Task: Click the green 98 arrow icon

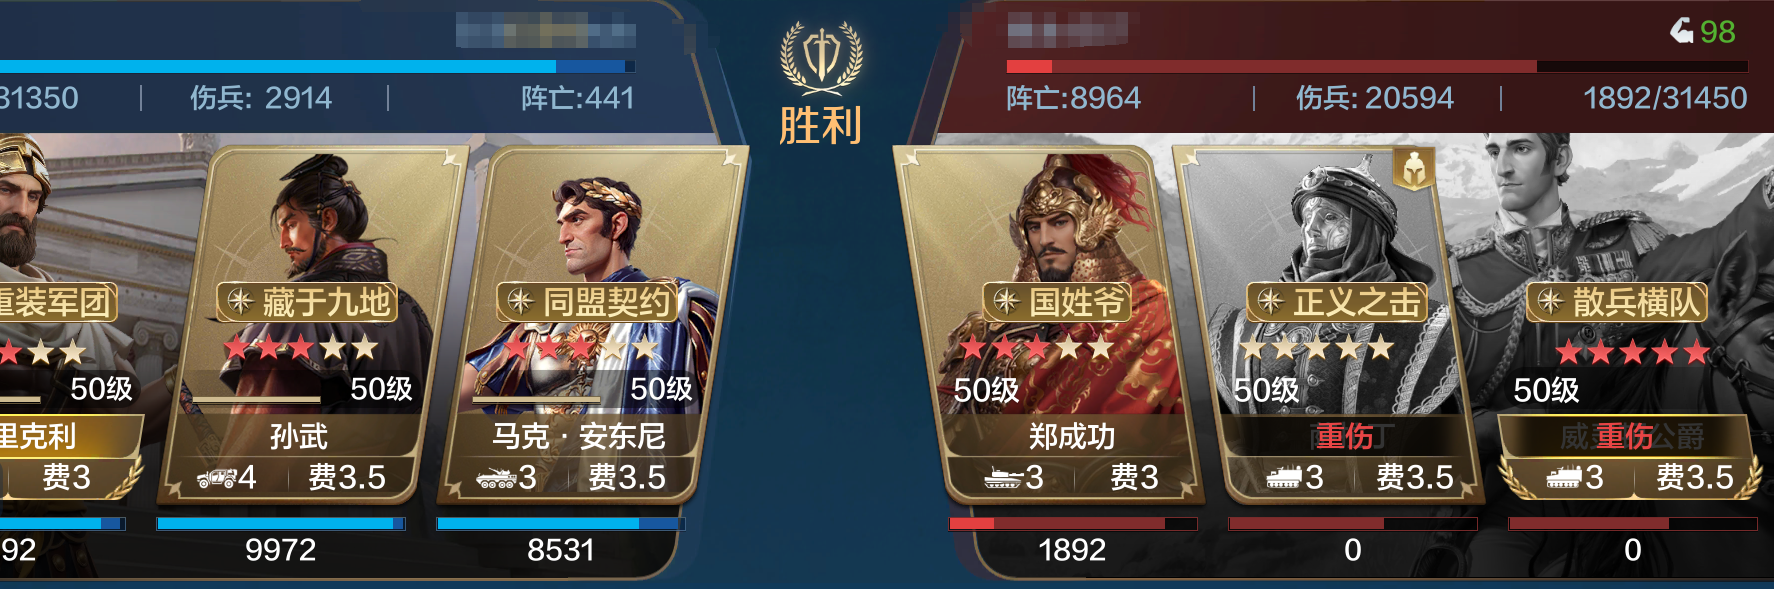Action: [1681, 31]
